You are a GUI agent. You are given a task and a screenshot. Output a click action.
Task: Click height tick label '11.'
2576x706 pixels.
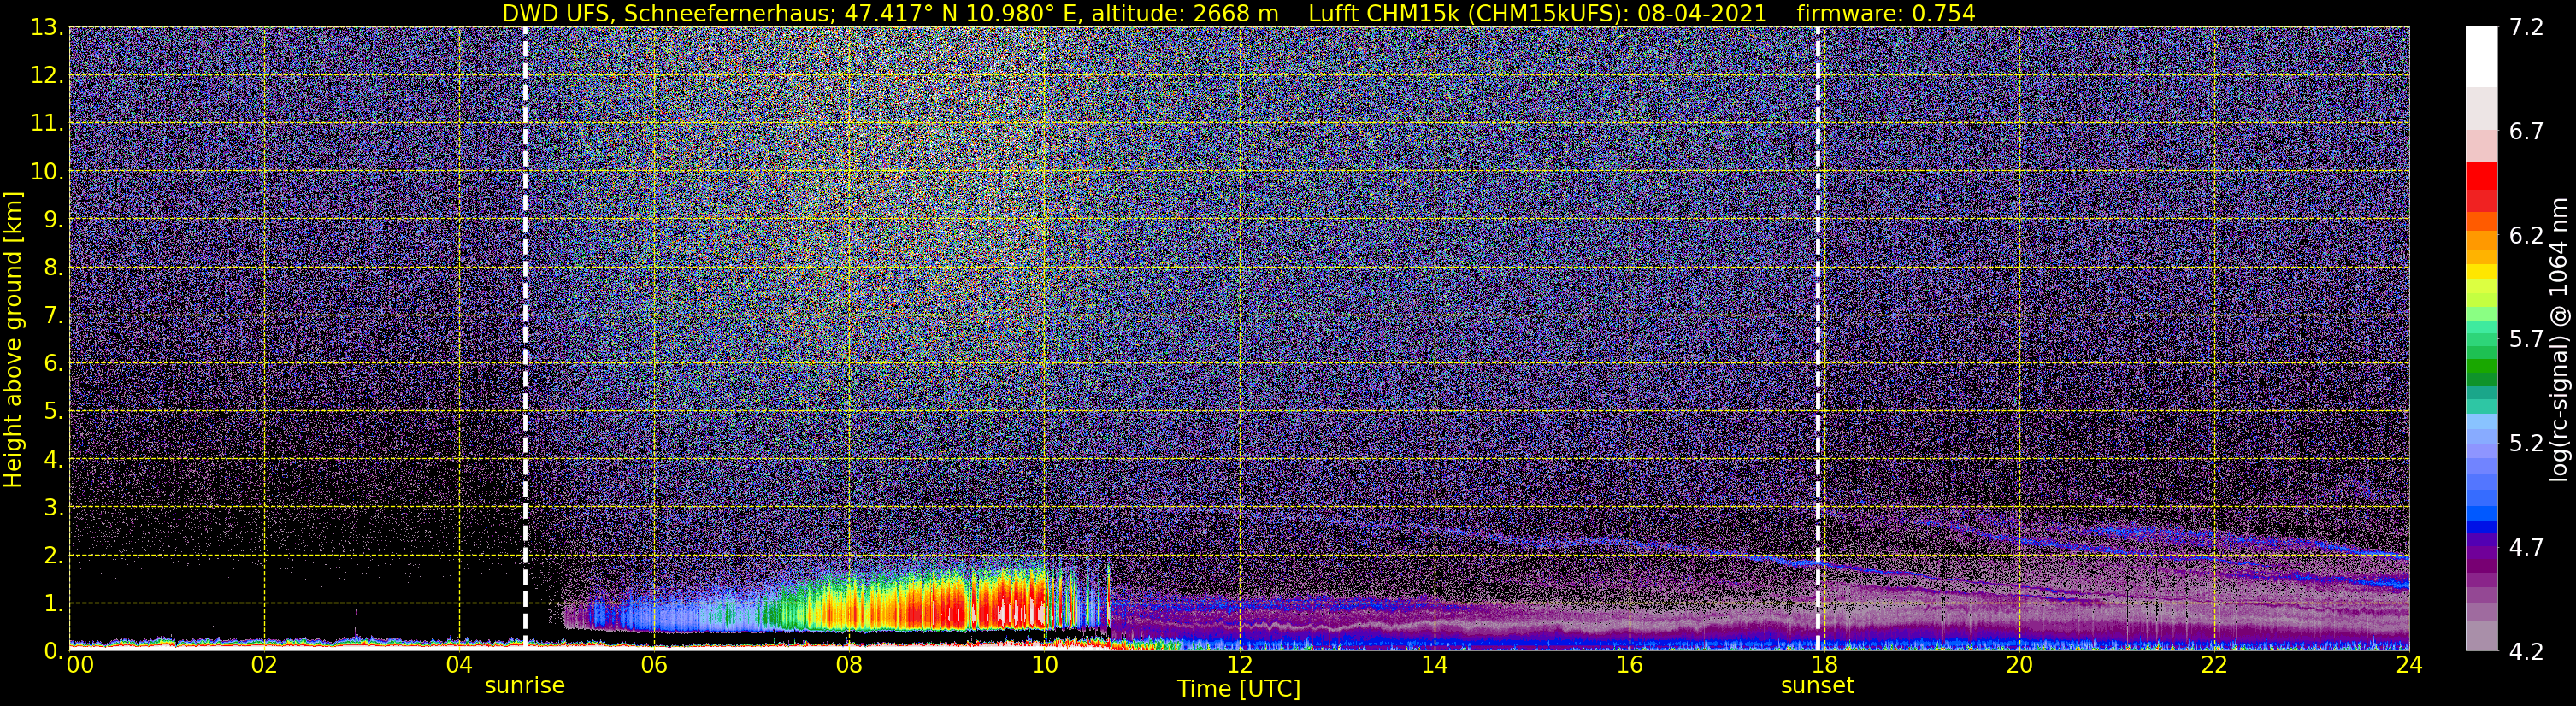[47, 124]
